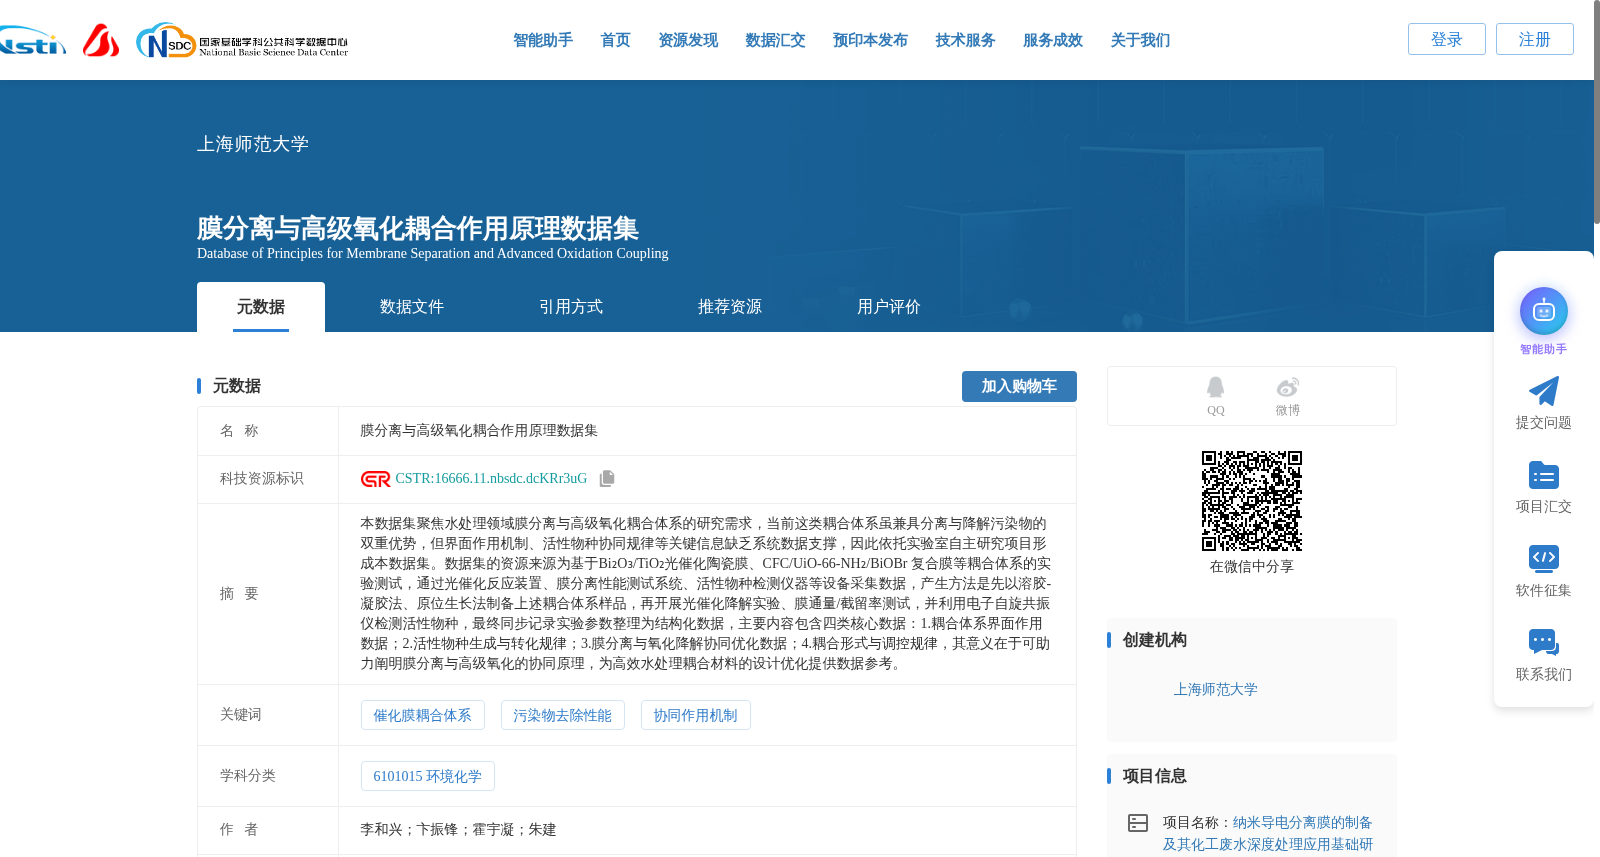Open the 预印本发布 menu item

870,40
